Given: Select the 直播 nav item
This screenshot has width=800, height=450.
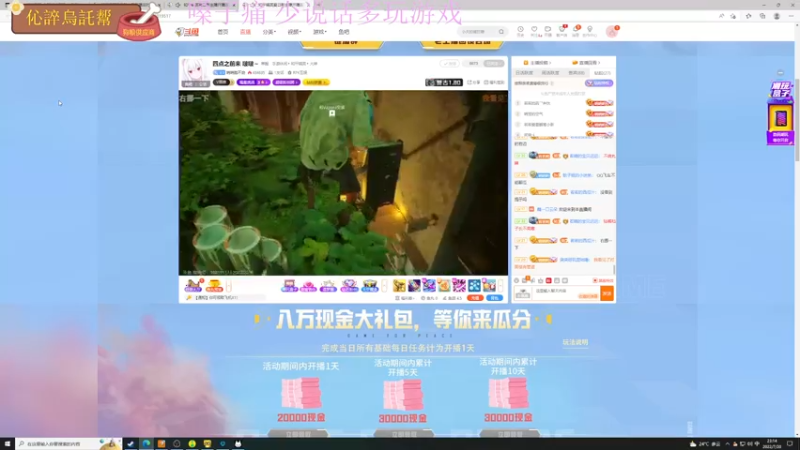Looking at the screenshot, I should (245, 32).
